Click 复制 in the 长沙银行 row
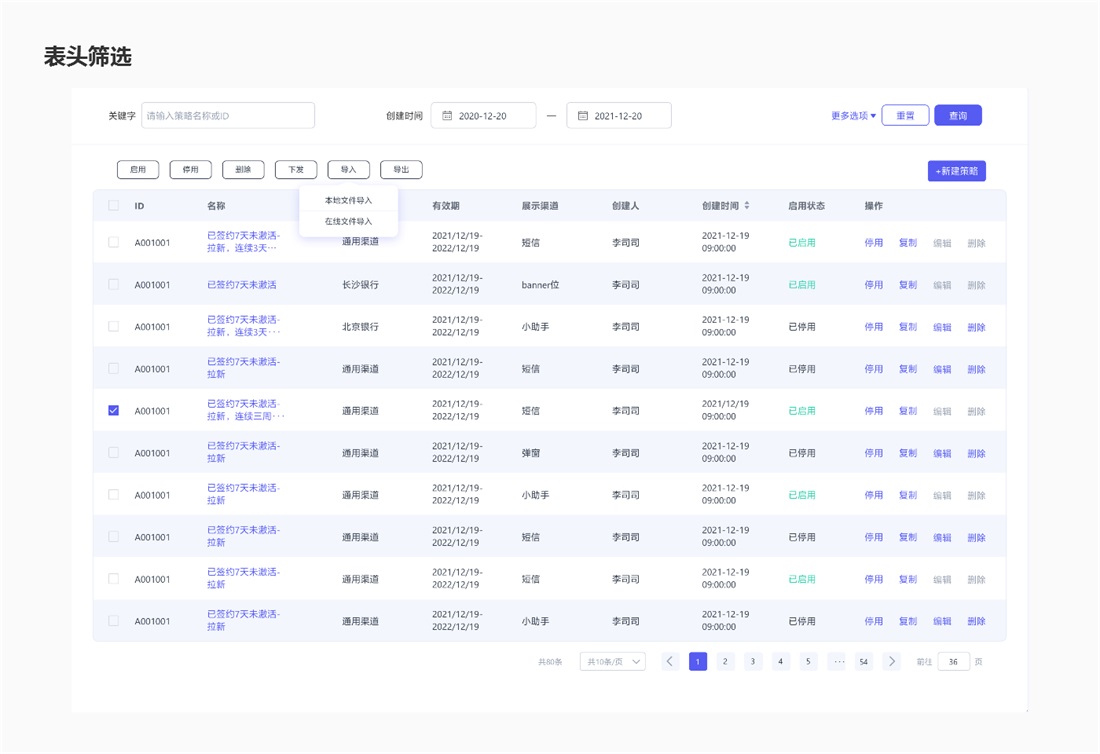 click(908, 285)
